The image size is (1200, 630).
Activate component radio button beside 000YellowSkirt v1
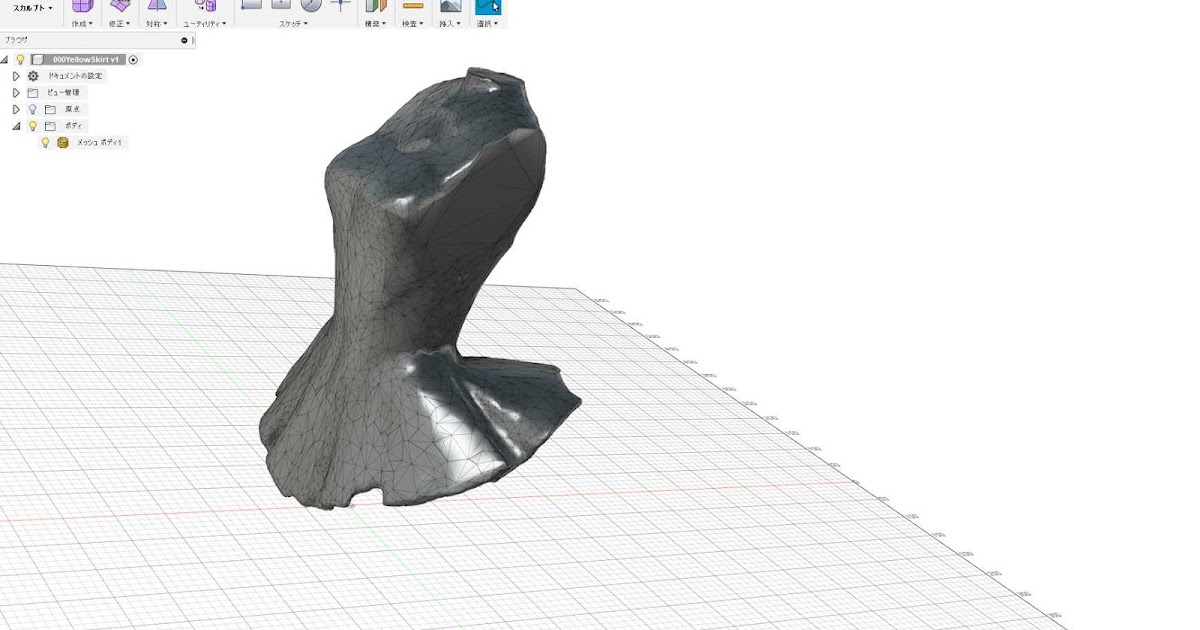click(x=134, y=60)
